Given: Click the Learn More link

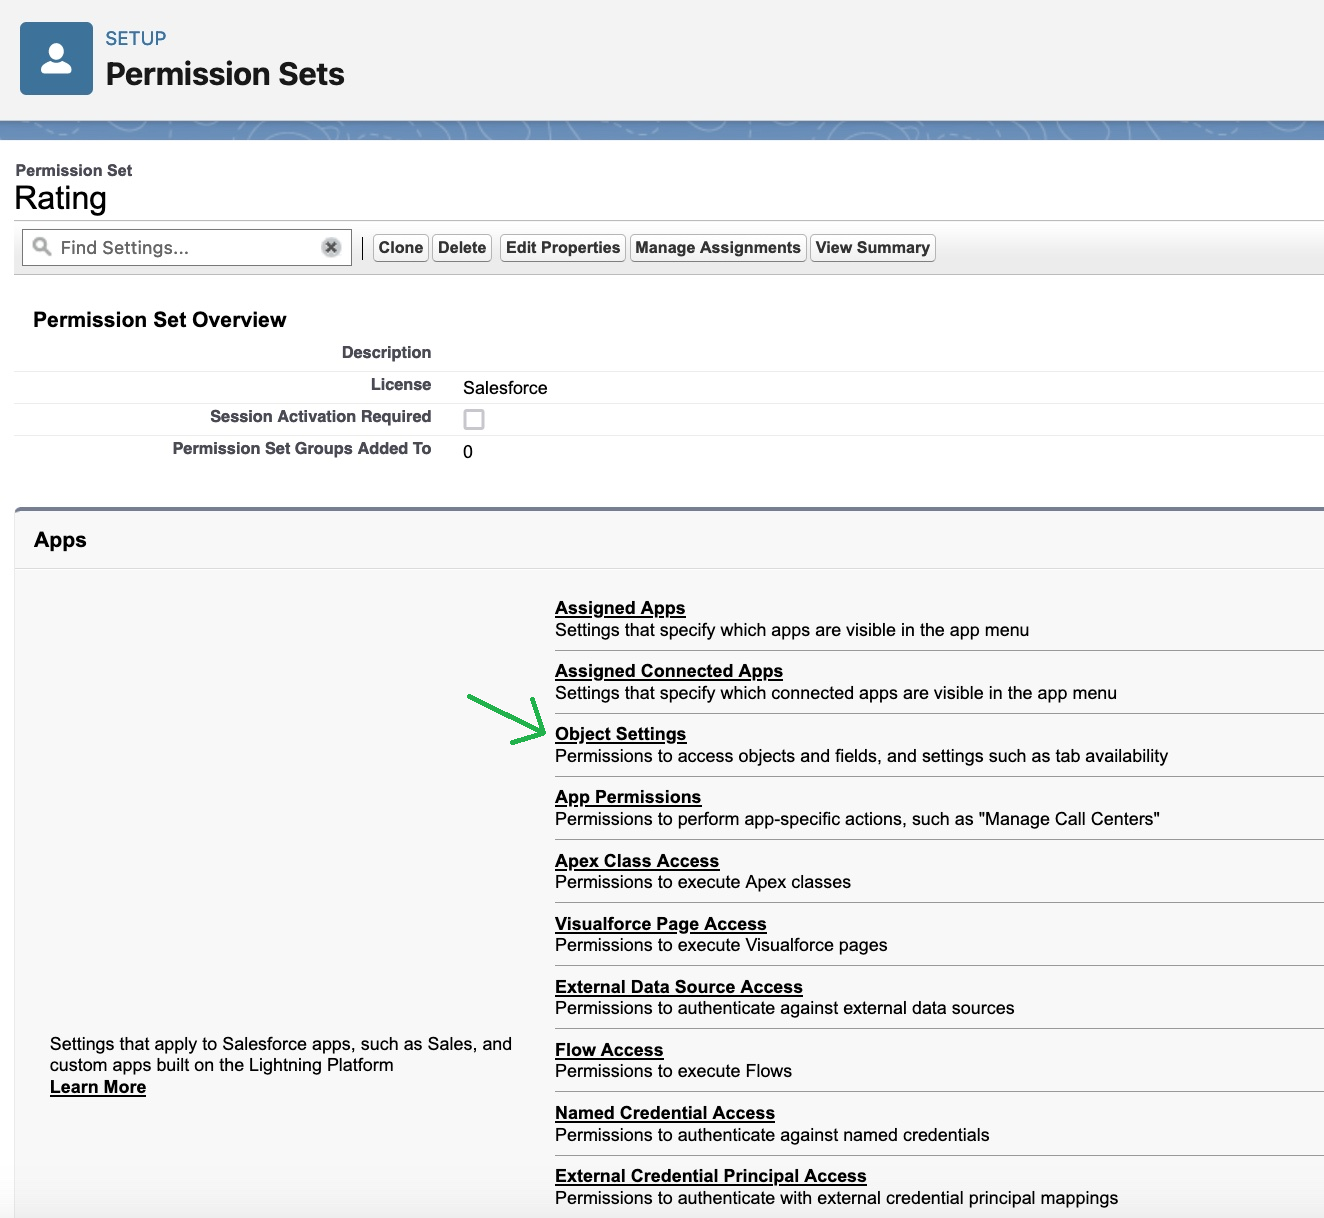Looking at the screenshot, I should point(98,1087).
